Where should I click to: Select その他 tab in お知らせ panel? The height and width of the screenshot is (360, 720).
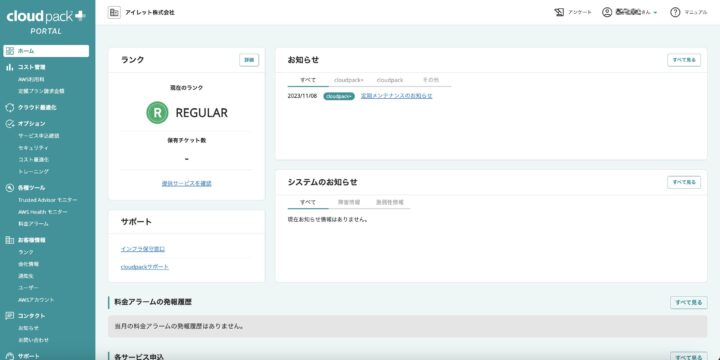pyautogui.click(x=431, y=80)
